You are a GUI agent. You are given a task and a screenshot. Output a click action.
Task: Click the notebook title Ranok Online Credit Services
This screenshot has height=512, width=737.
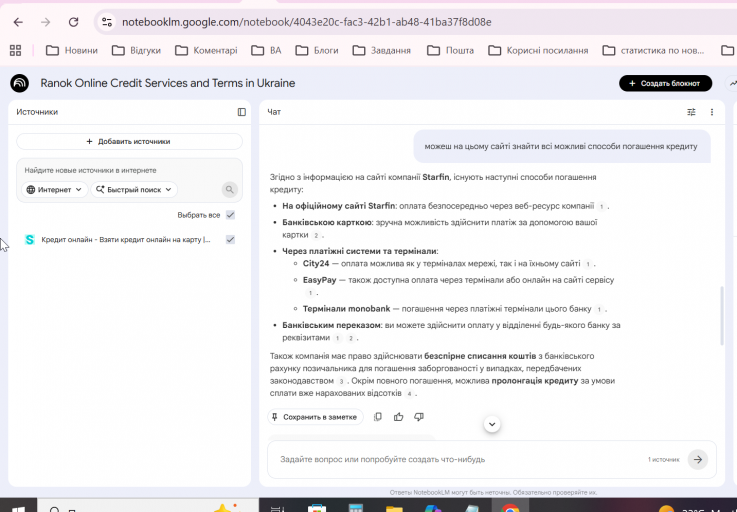click(x=167, y=83)
